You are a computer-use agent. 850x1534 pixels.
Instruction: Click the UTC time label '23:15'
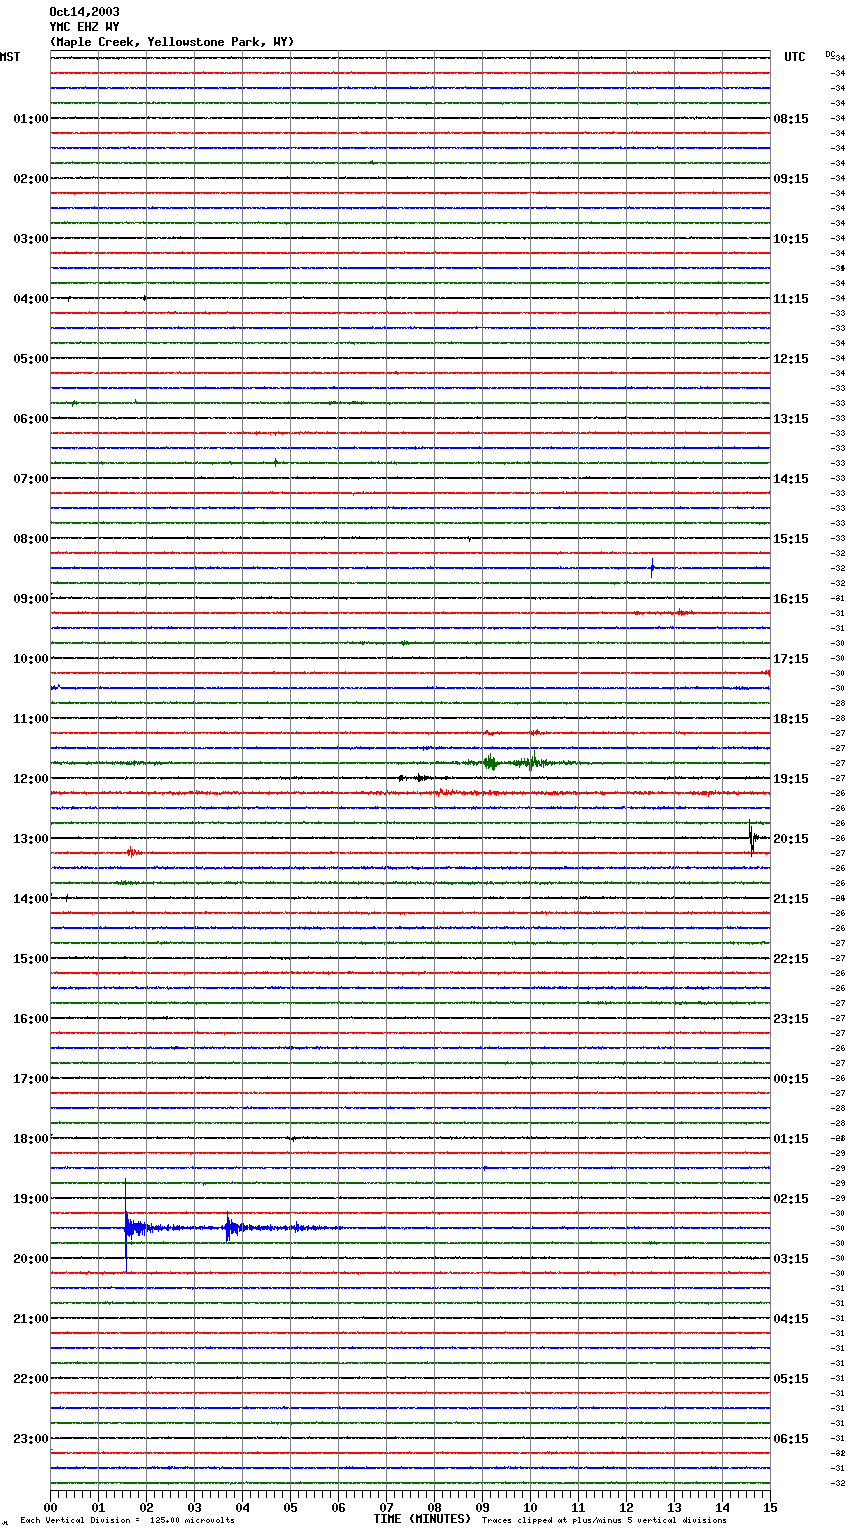[791, 1019]
